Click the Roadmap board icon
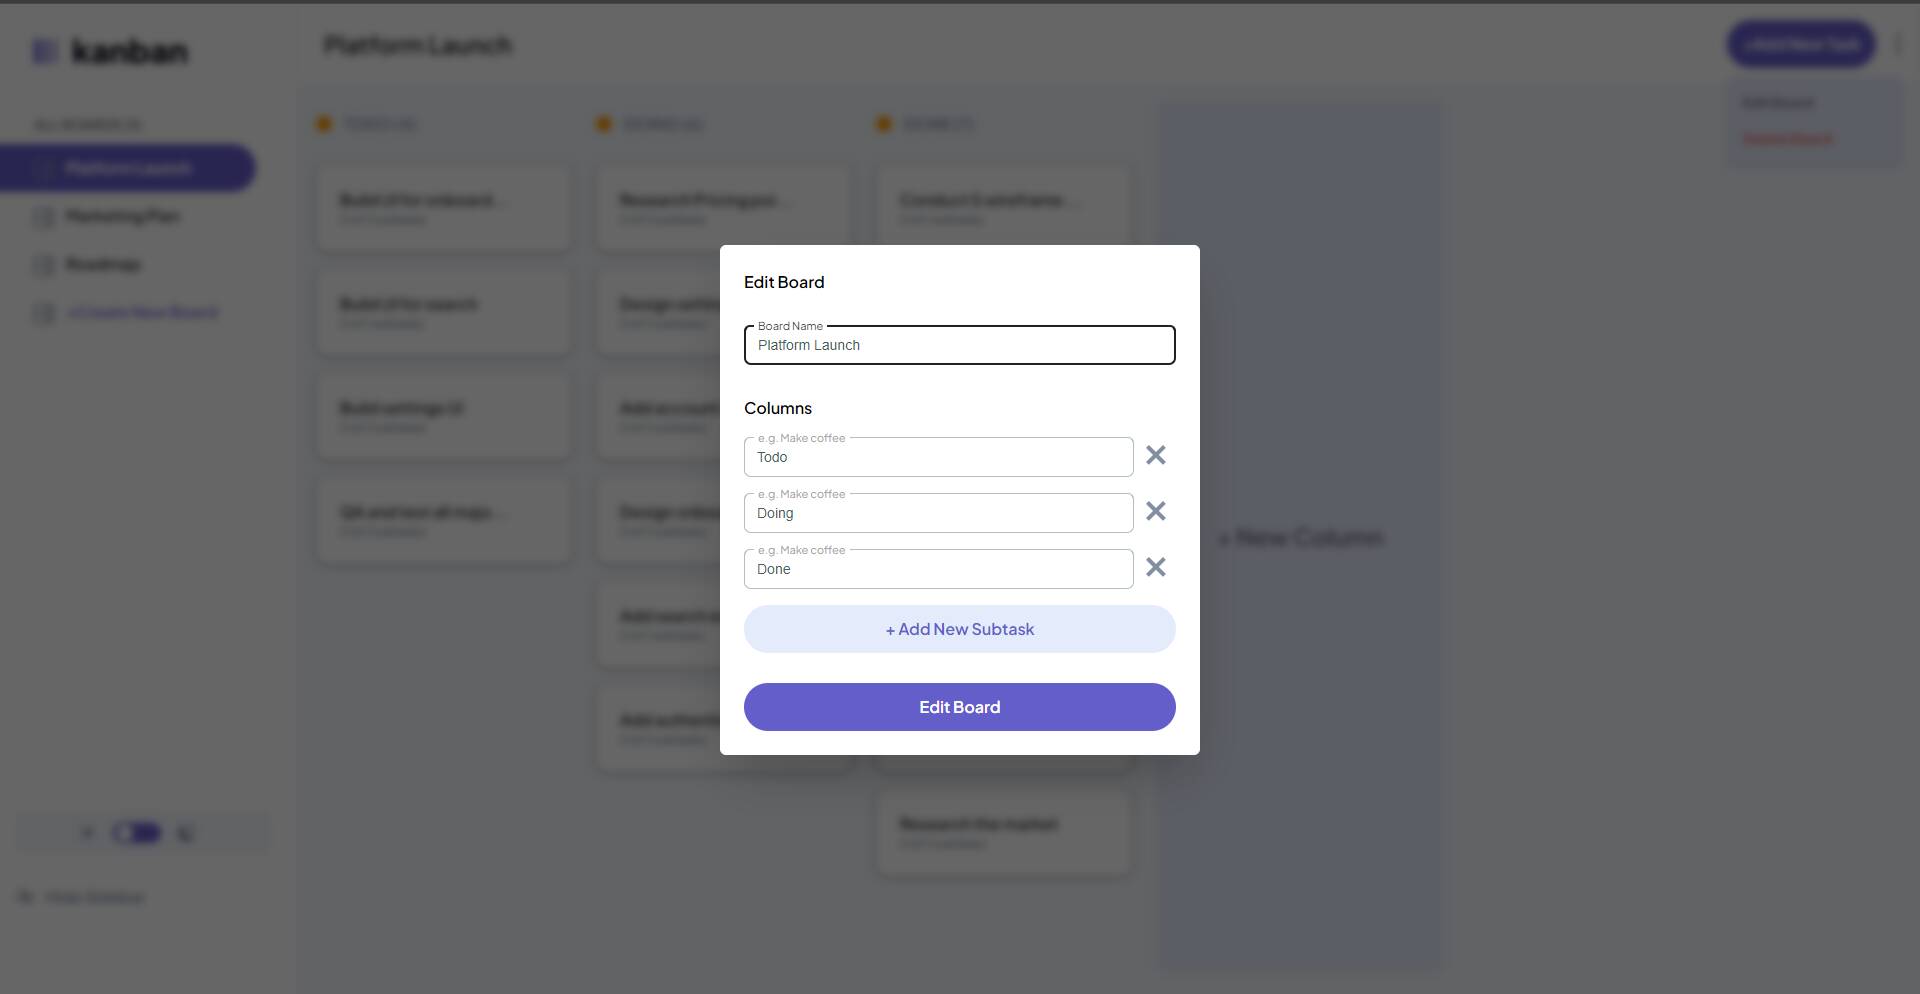This screenshot has height=994, width=1920. pyautogui.click(x=43, y=265)
